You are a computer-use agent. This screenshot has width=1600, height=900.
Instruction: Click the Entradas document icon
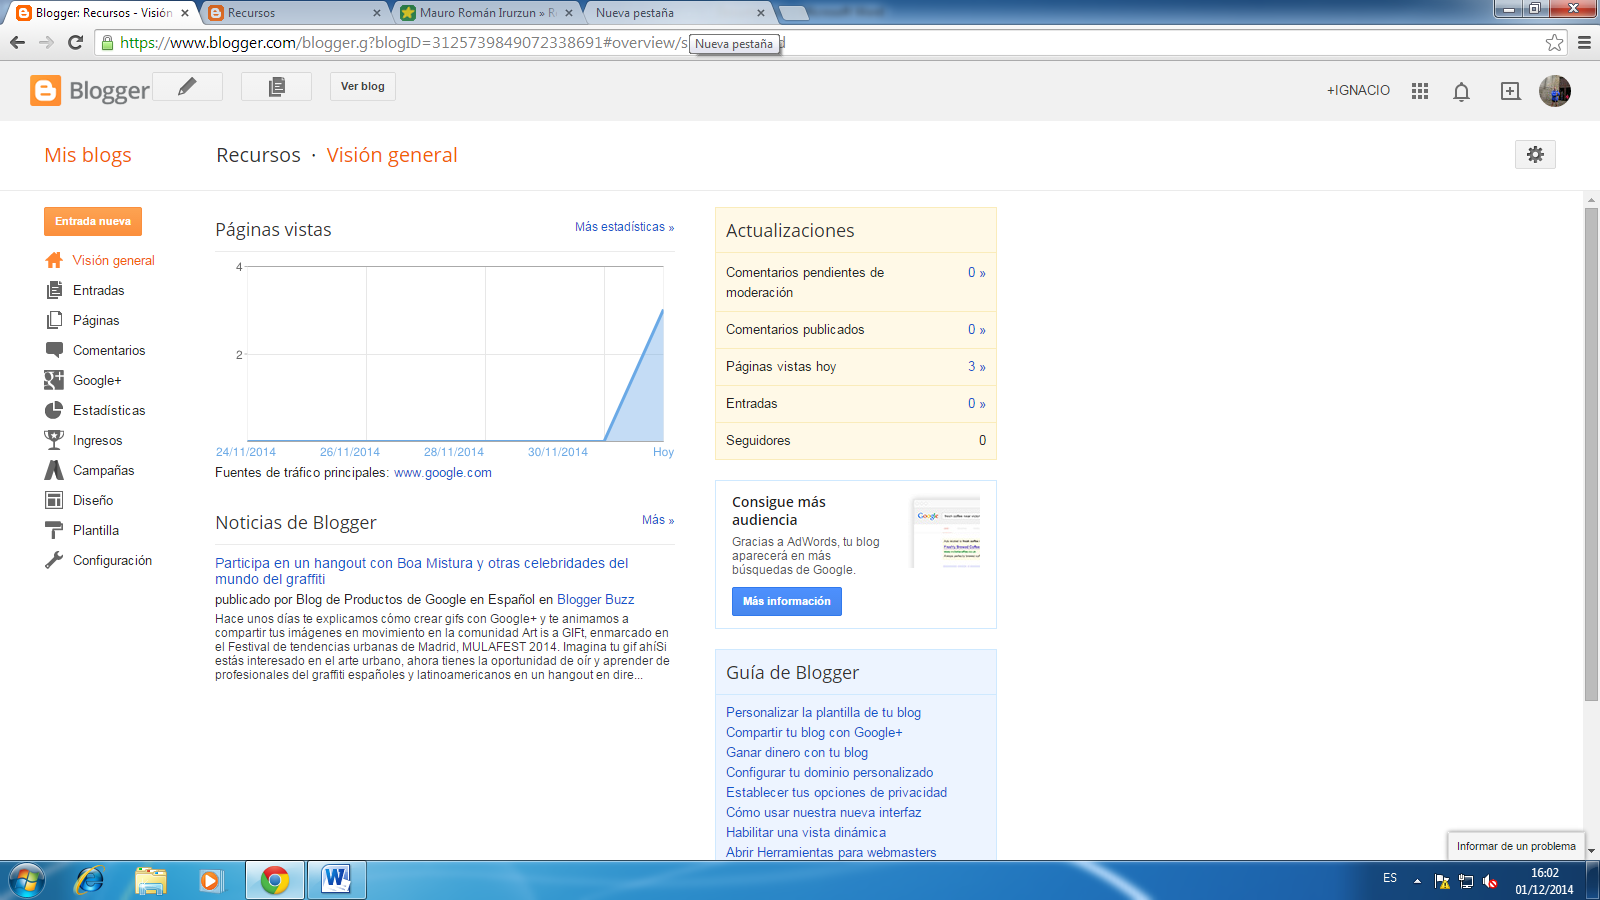pos(54,290)
